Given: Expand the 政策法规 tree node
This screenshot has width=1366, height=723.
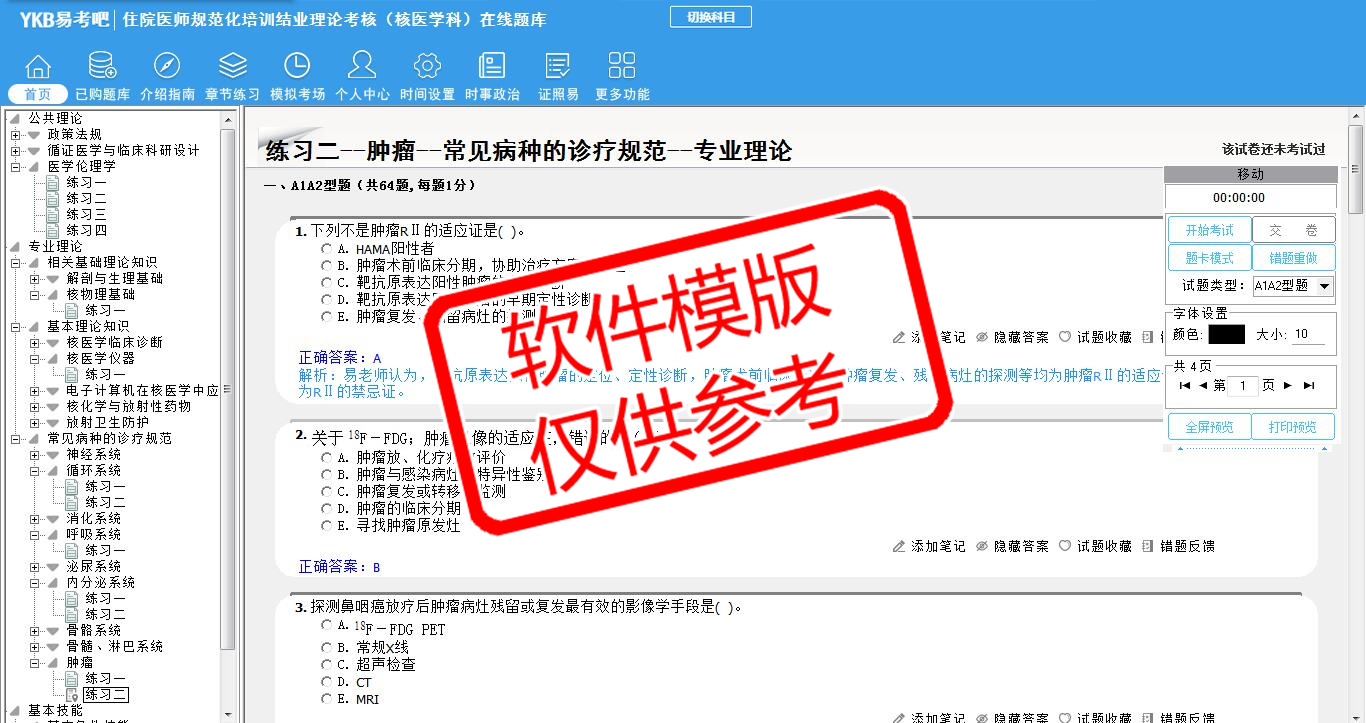Looking at the screenshot, I should [16, 134].
